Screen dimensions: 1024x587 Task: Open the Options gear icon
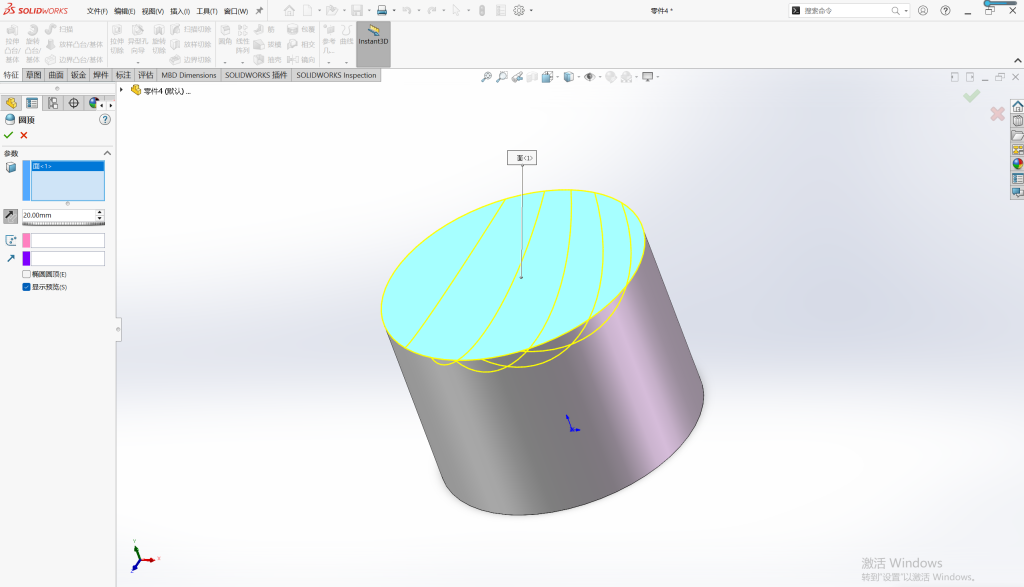[x=519, y=10]
